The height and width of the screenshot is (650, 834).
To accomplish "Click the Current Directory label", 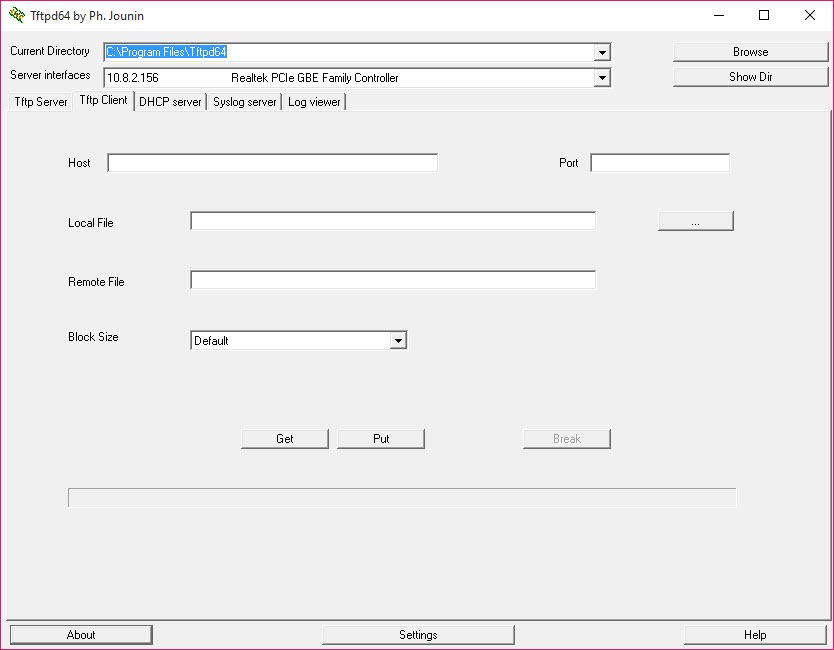I will click(50, 51).
